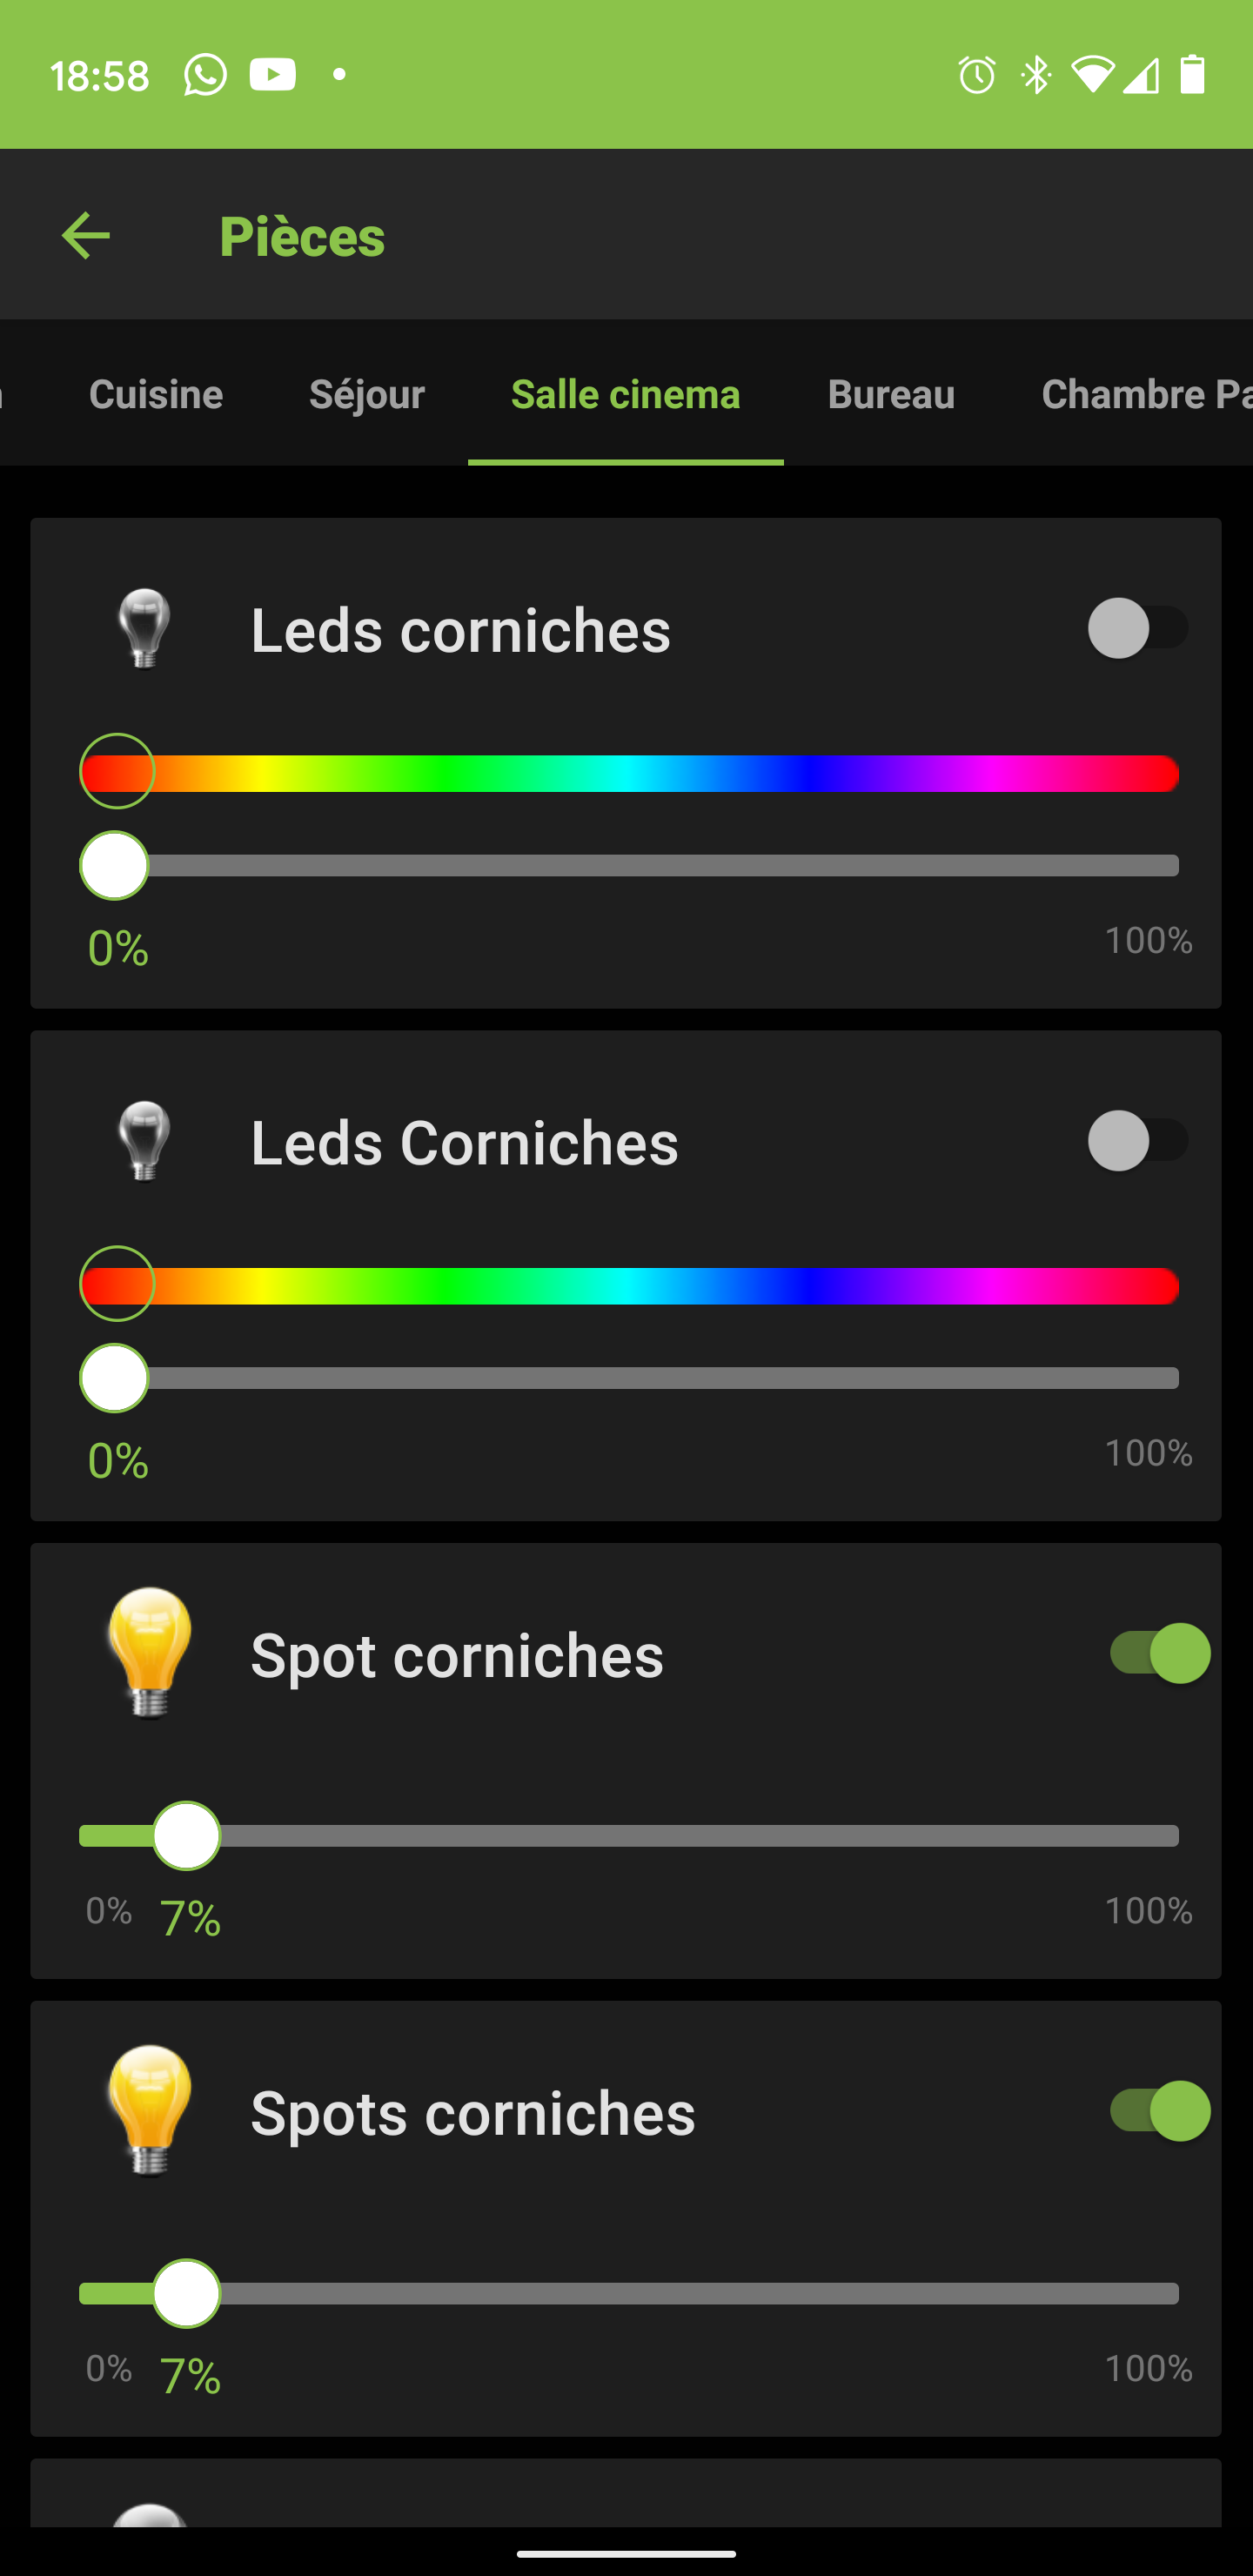Image resolution: width=1253 pixels, height=2576 pixels.
Task: Go to the Chambre tab
Action: tap(1145, 394)
